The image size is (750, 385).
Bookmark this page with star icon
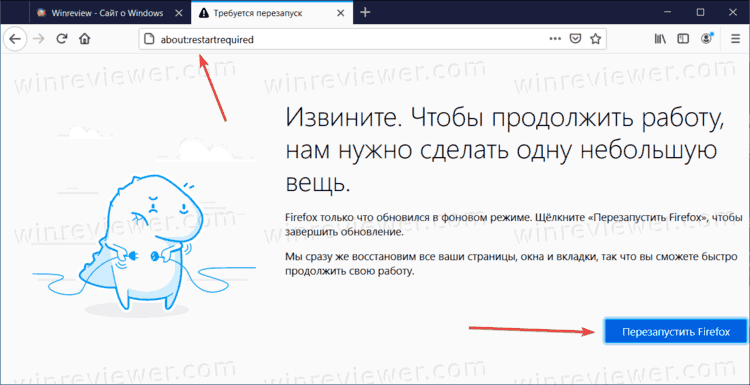(x=595, y=39)
